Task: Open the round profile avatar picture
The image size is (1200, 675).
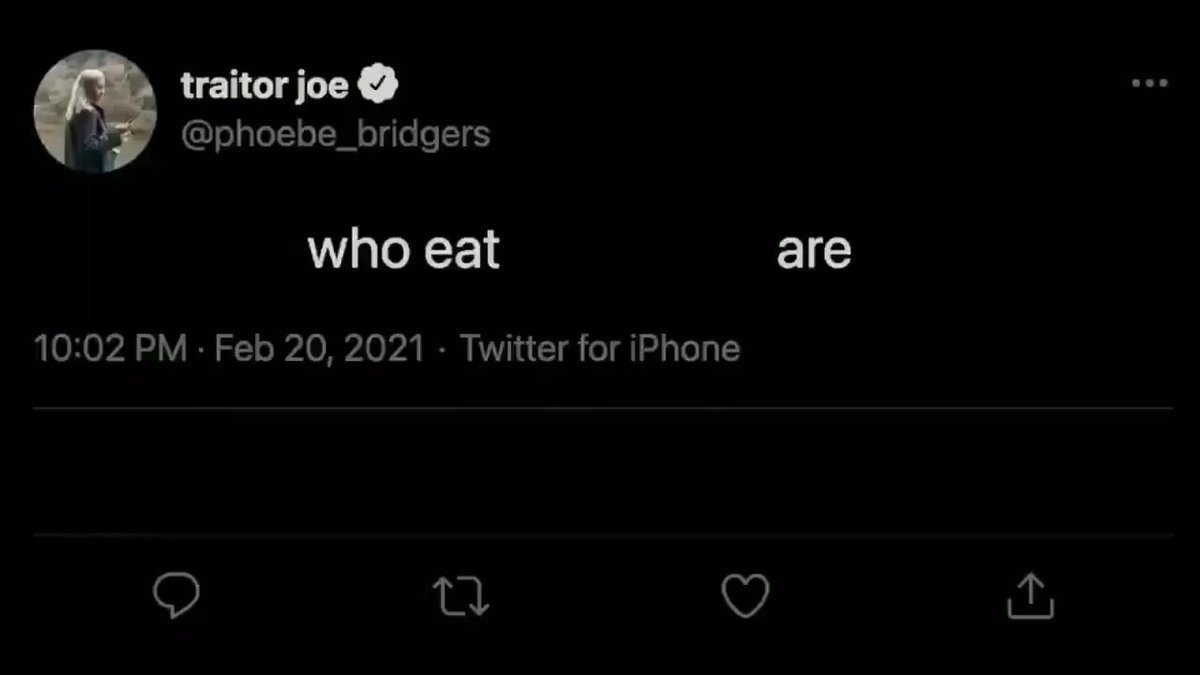Action: tap(95, 110)
